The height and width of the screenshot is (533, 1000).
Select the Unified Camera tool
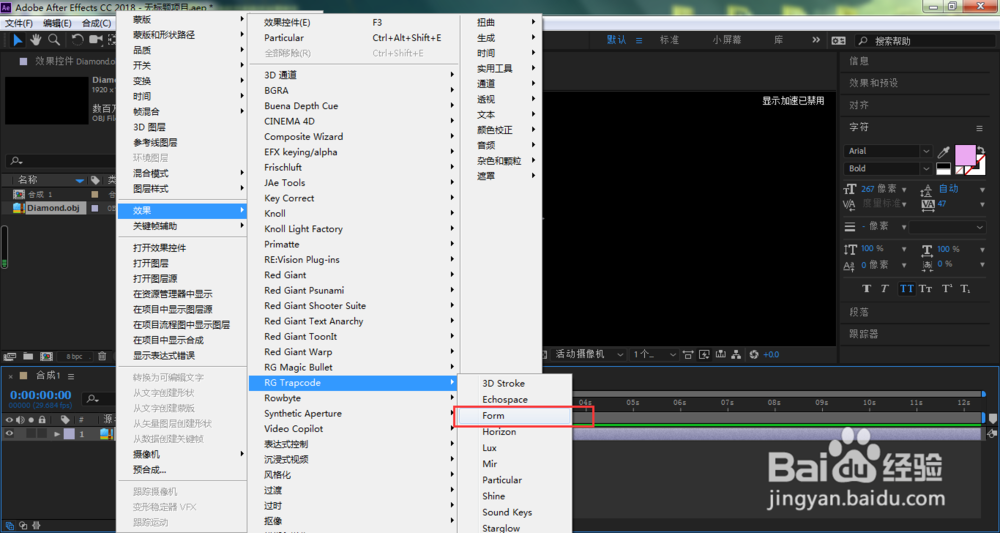click(96, 40)
